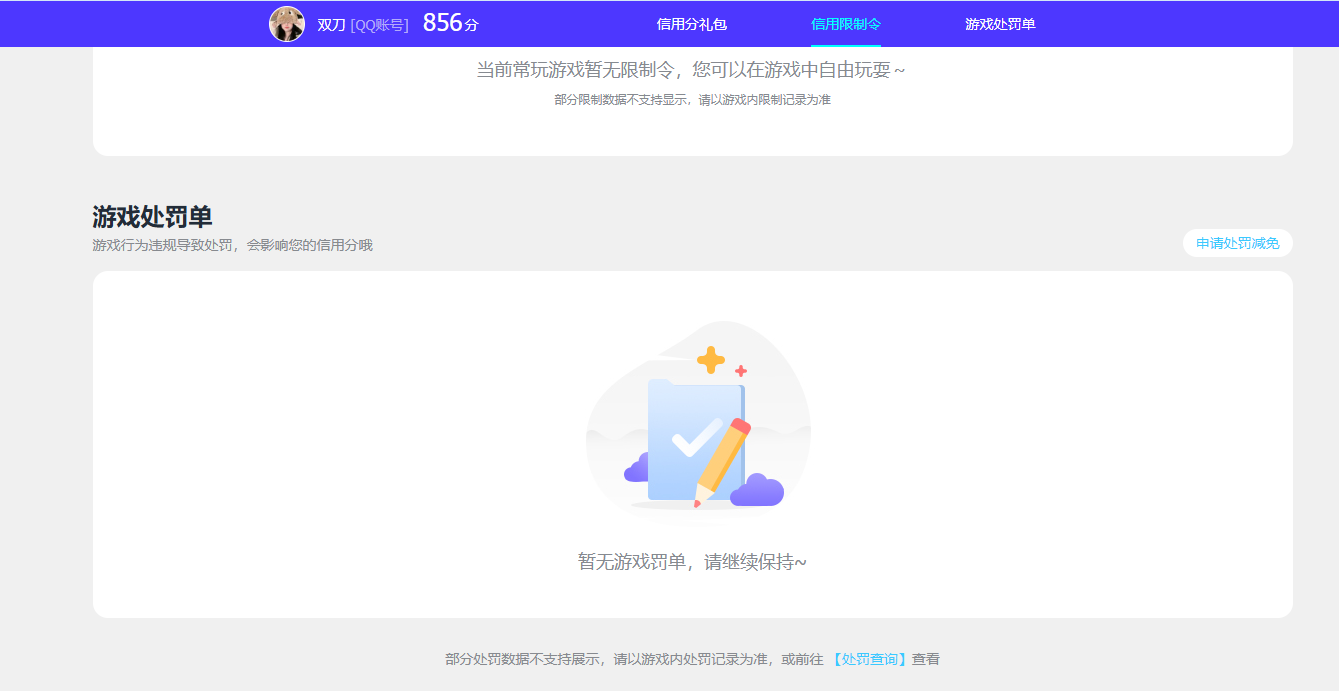Click the 申请处罚减免 button
1339x691 pixels.
[x=1238, y=243]
